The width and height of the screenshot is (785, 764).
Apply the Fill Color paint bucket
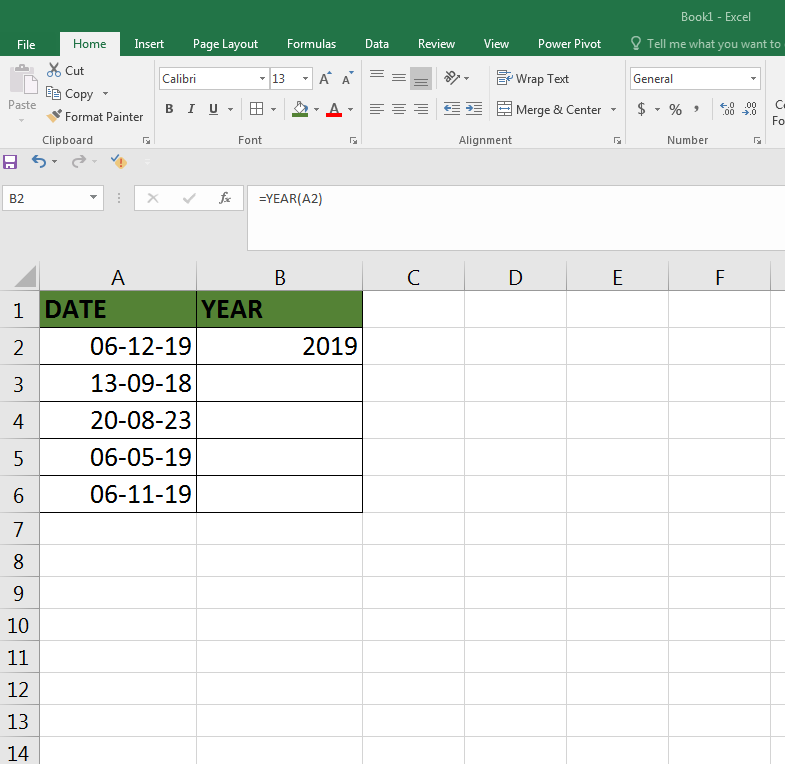(x=300, y=109)
